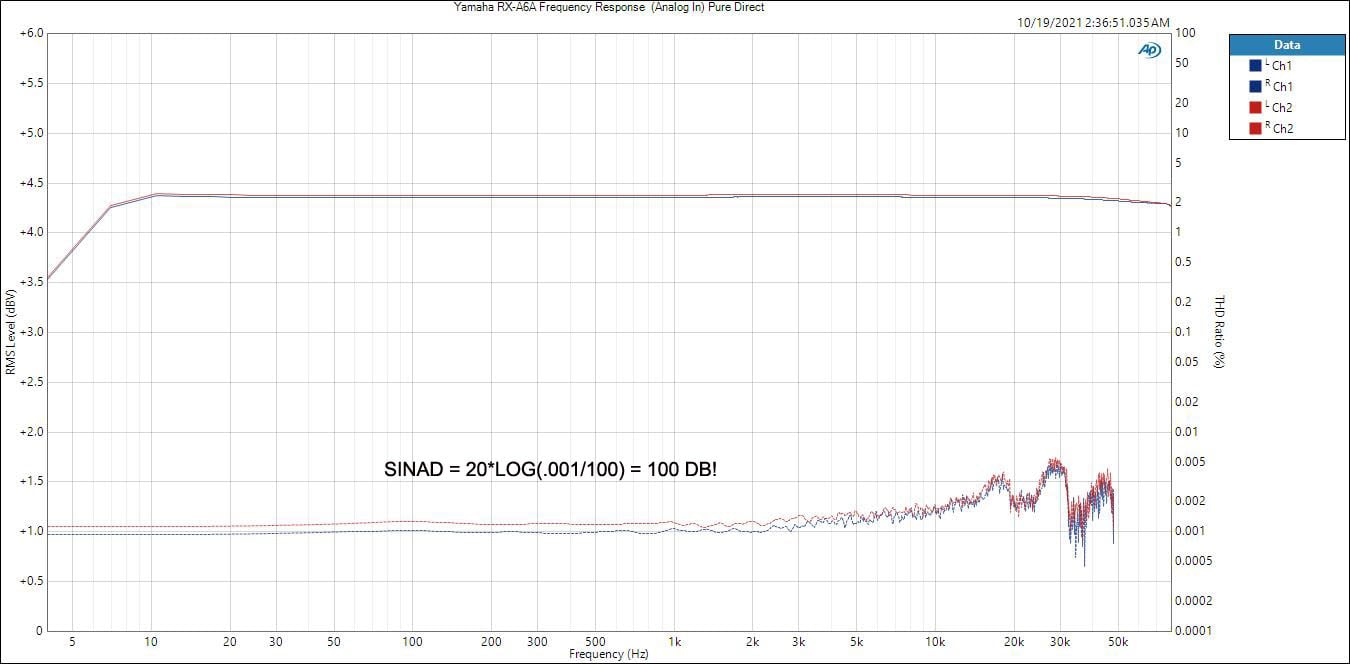
Task: Click the 0.0001 tick on the THD axis
Action: coord(1195,631)
